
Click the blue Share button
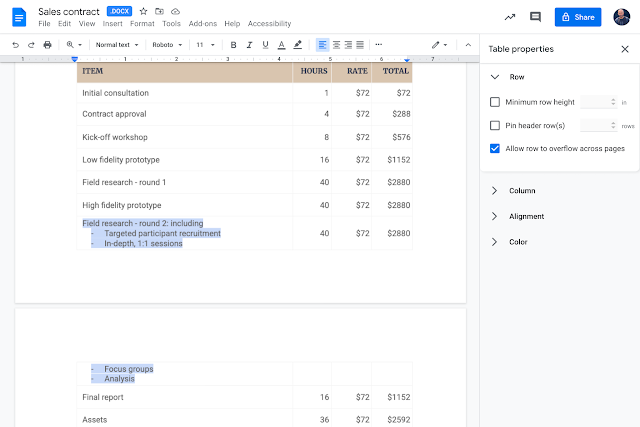[x=577, y=17]
